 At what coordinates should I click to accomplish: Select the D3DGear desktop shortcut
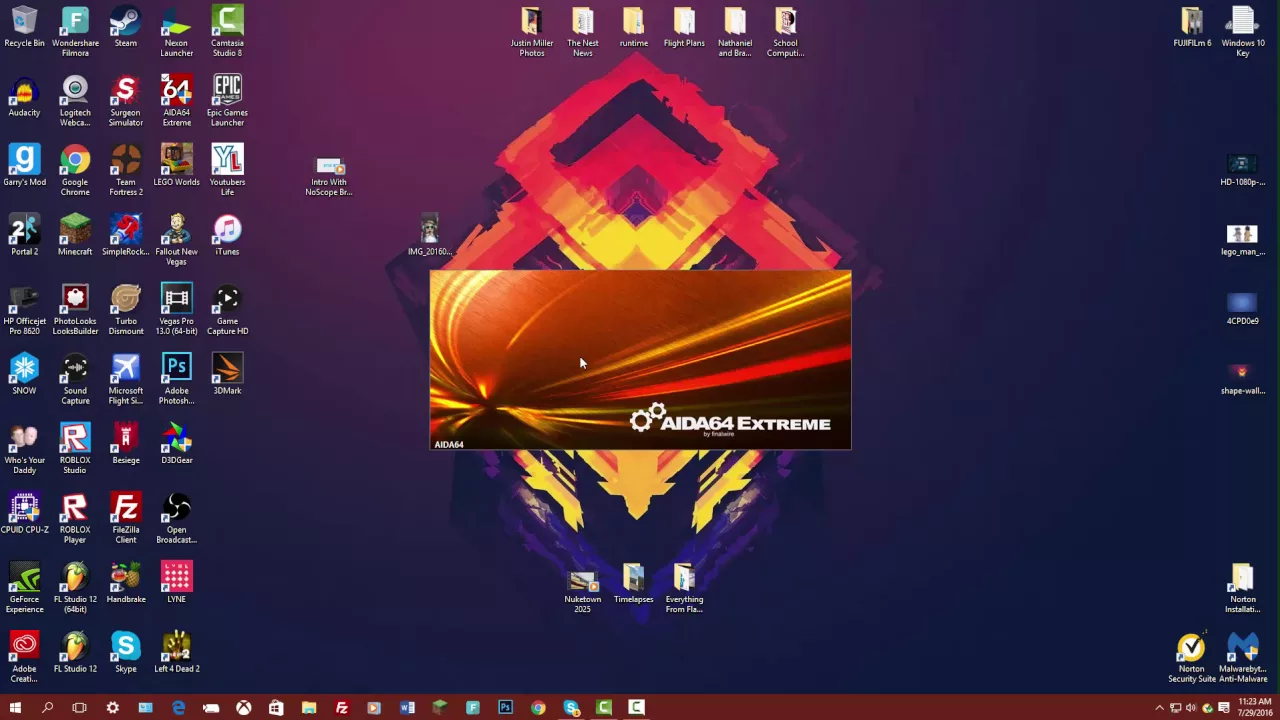tap(176, 445)
